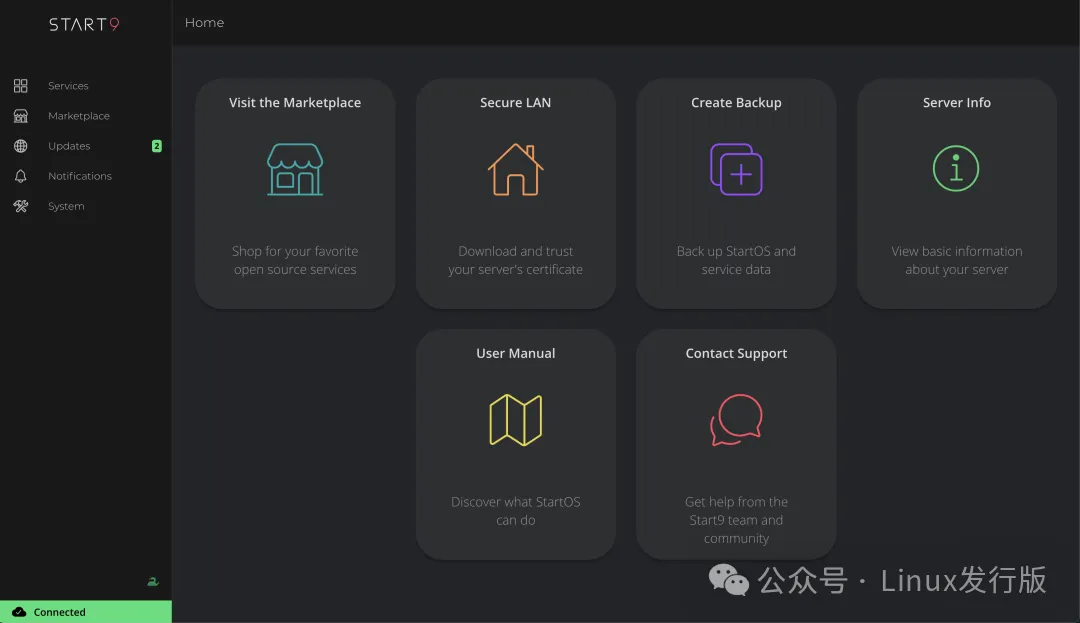This screenshot has height=623, width=1080.
Task: Click the "Visit the Marketplace" card title
Action: coord(295,103)
